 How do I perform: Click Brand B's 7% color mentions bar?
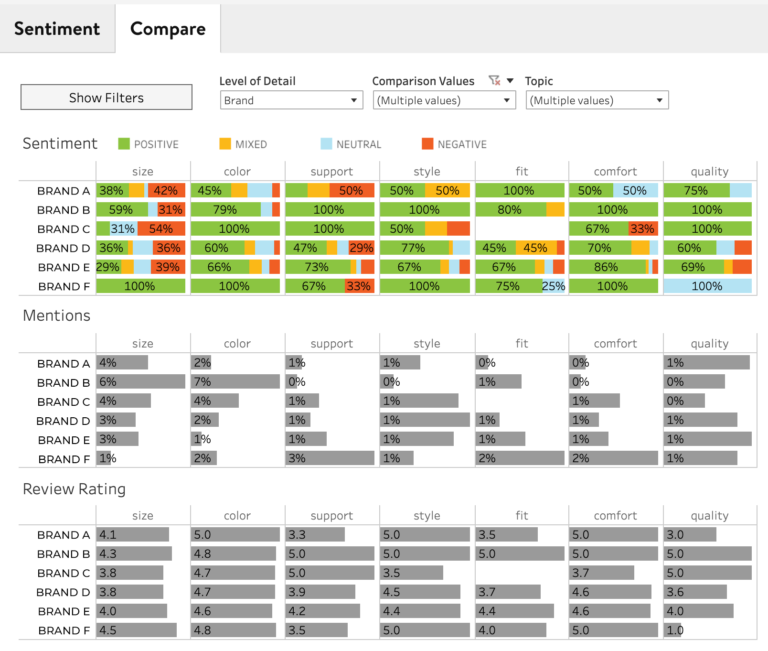click(236, 382)
